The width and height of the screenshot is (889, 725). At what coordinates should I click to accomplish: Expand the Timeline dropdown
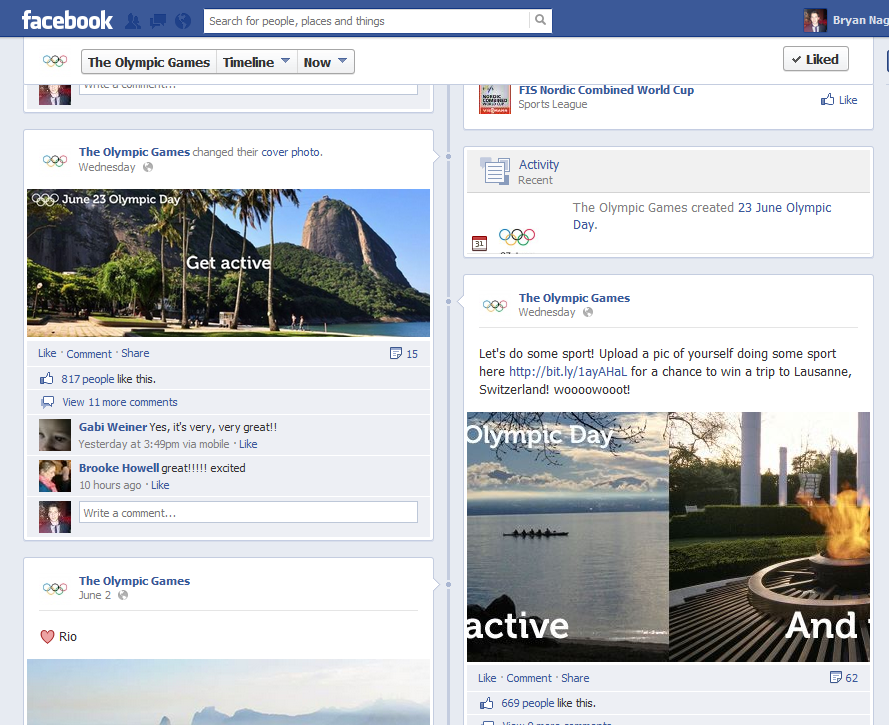point(257,62)
